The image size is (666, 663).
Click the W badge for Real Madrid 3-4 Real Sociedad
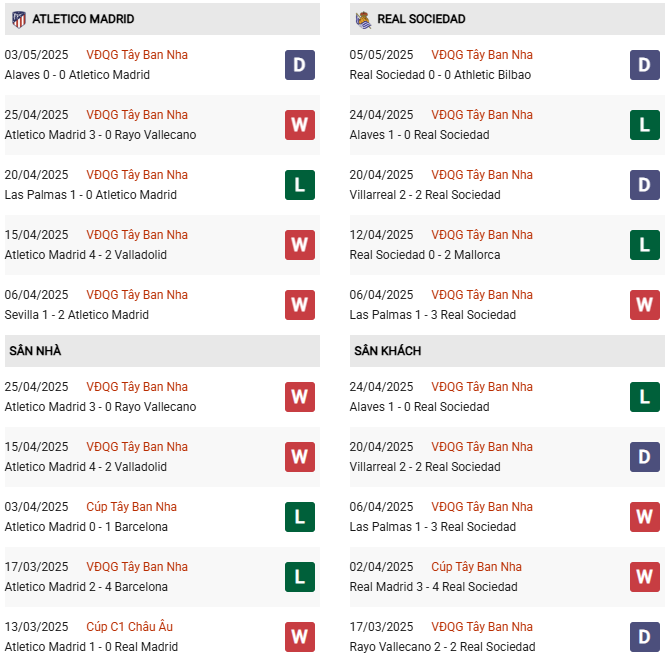pos(645,577)
